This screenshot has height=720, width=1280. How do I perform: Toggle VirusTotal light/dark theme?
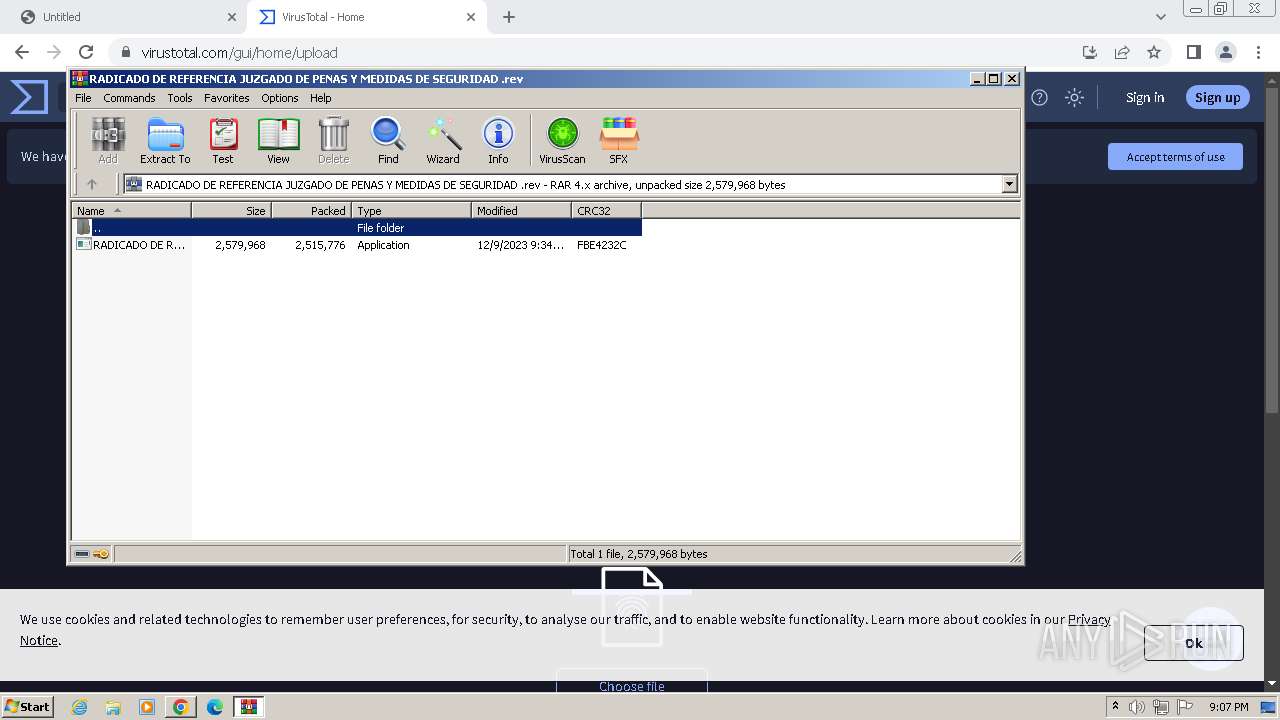[x=1074, y=97]
